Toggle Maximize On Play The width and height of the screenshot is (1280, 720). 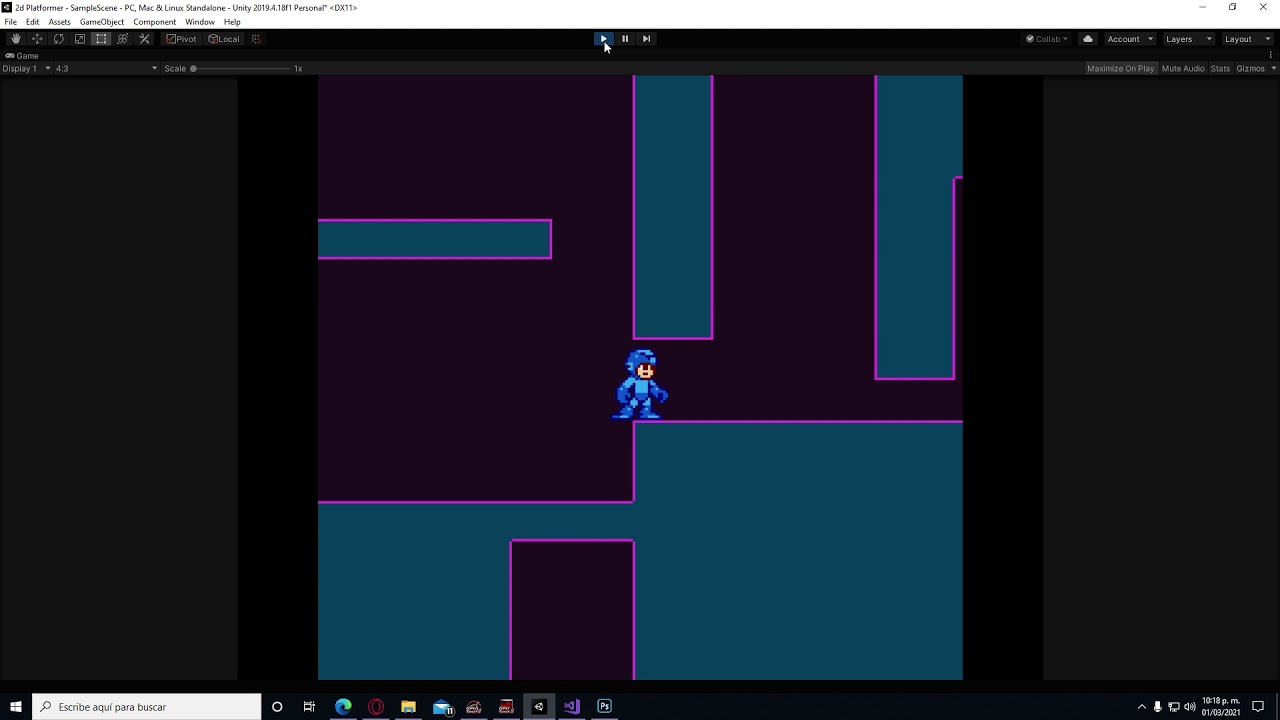(x=1120, y=69)
